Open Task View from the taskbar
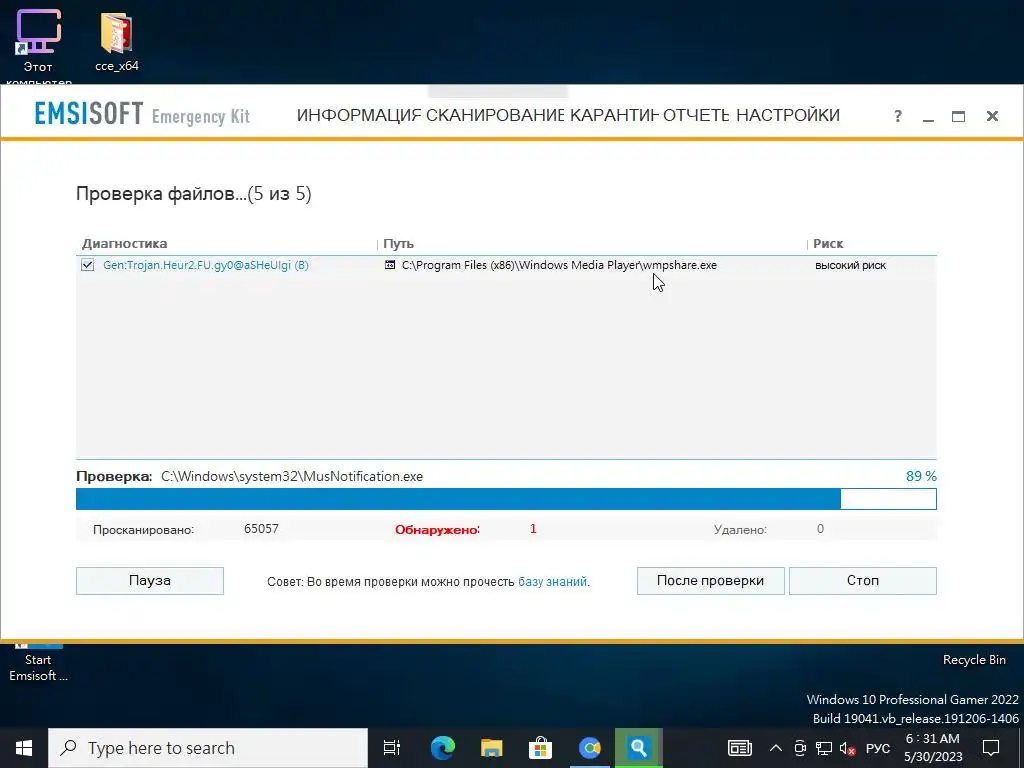Viewport: 1024px width, 768px height. (392, 748)
